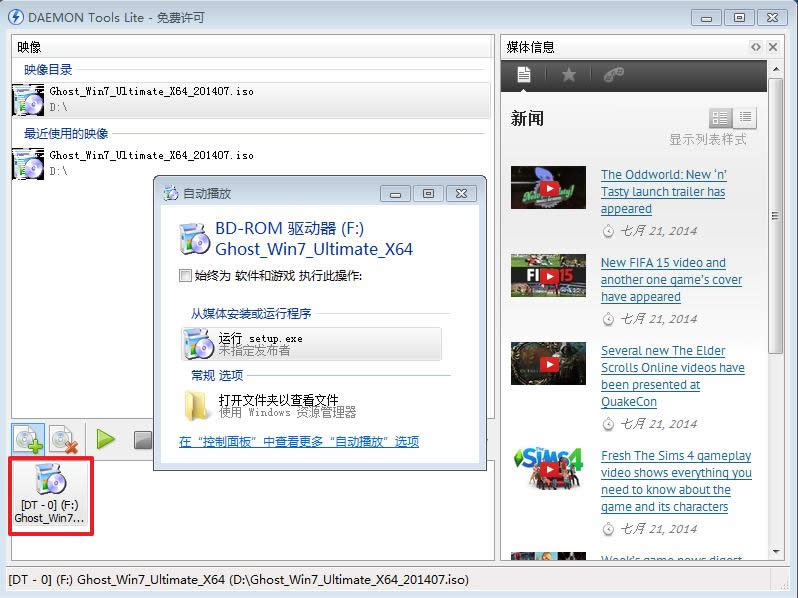Open the news document tab icon
Image resolution: width=798 pixels, height=598 pixels.
pyautogui.click(x=523, y=75)
